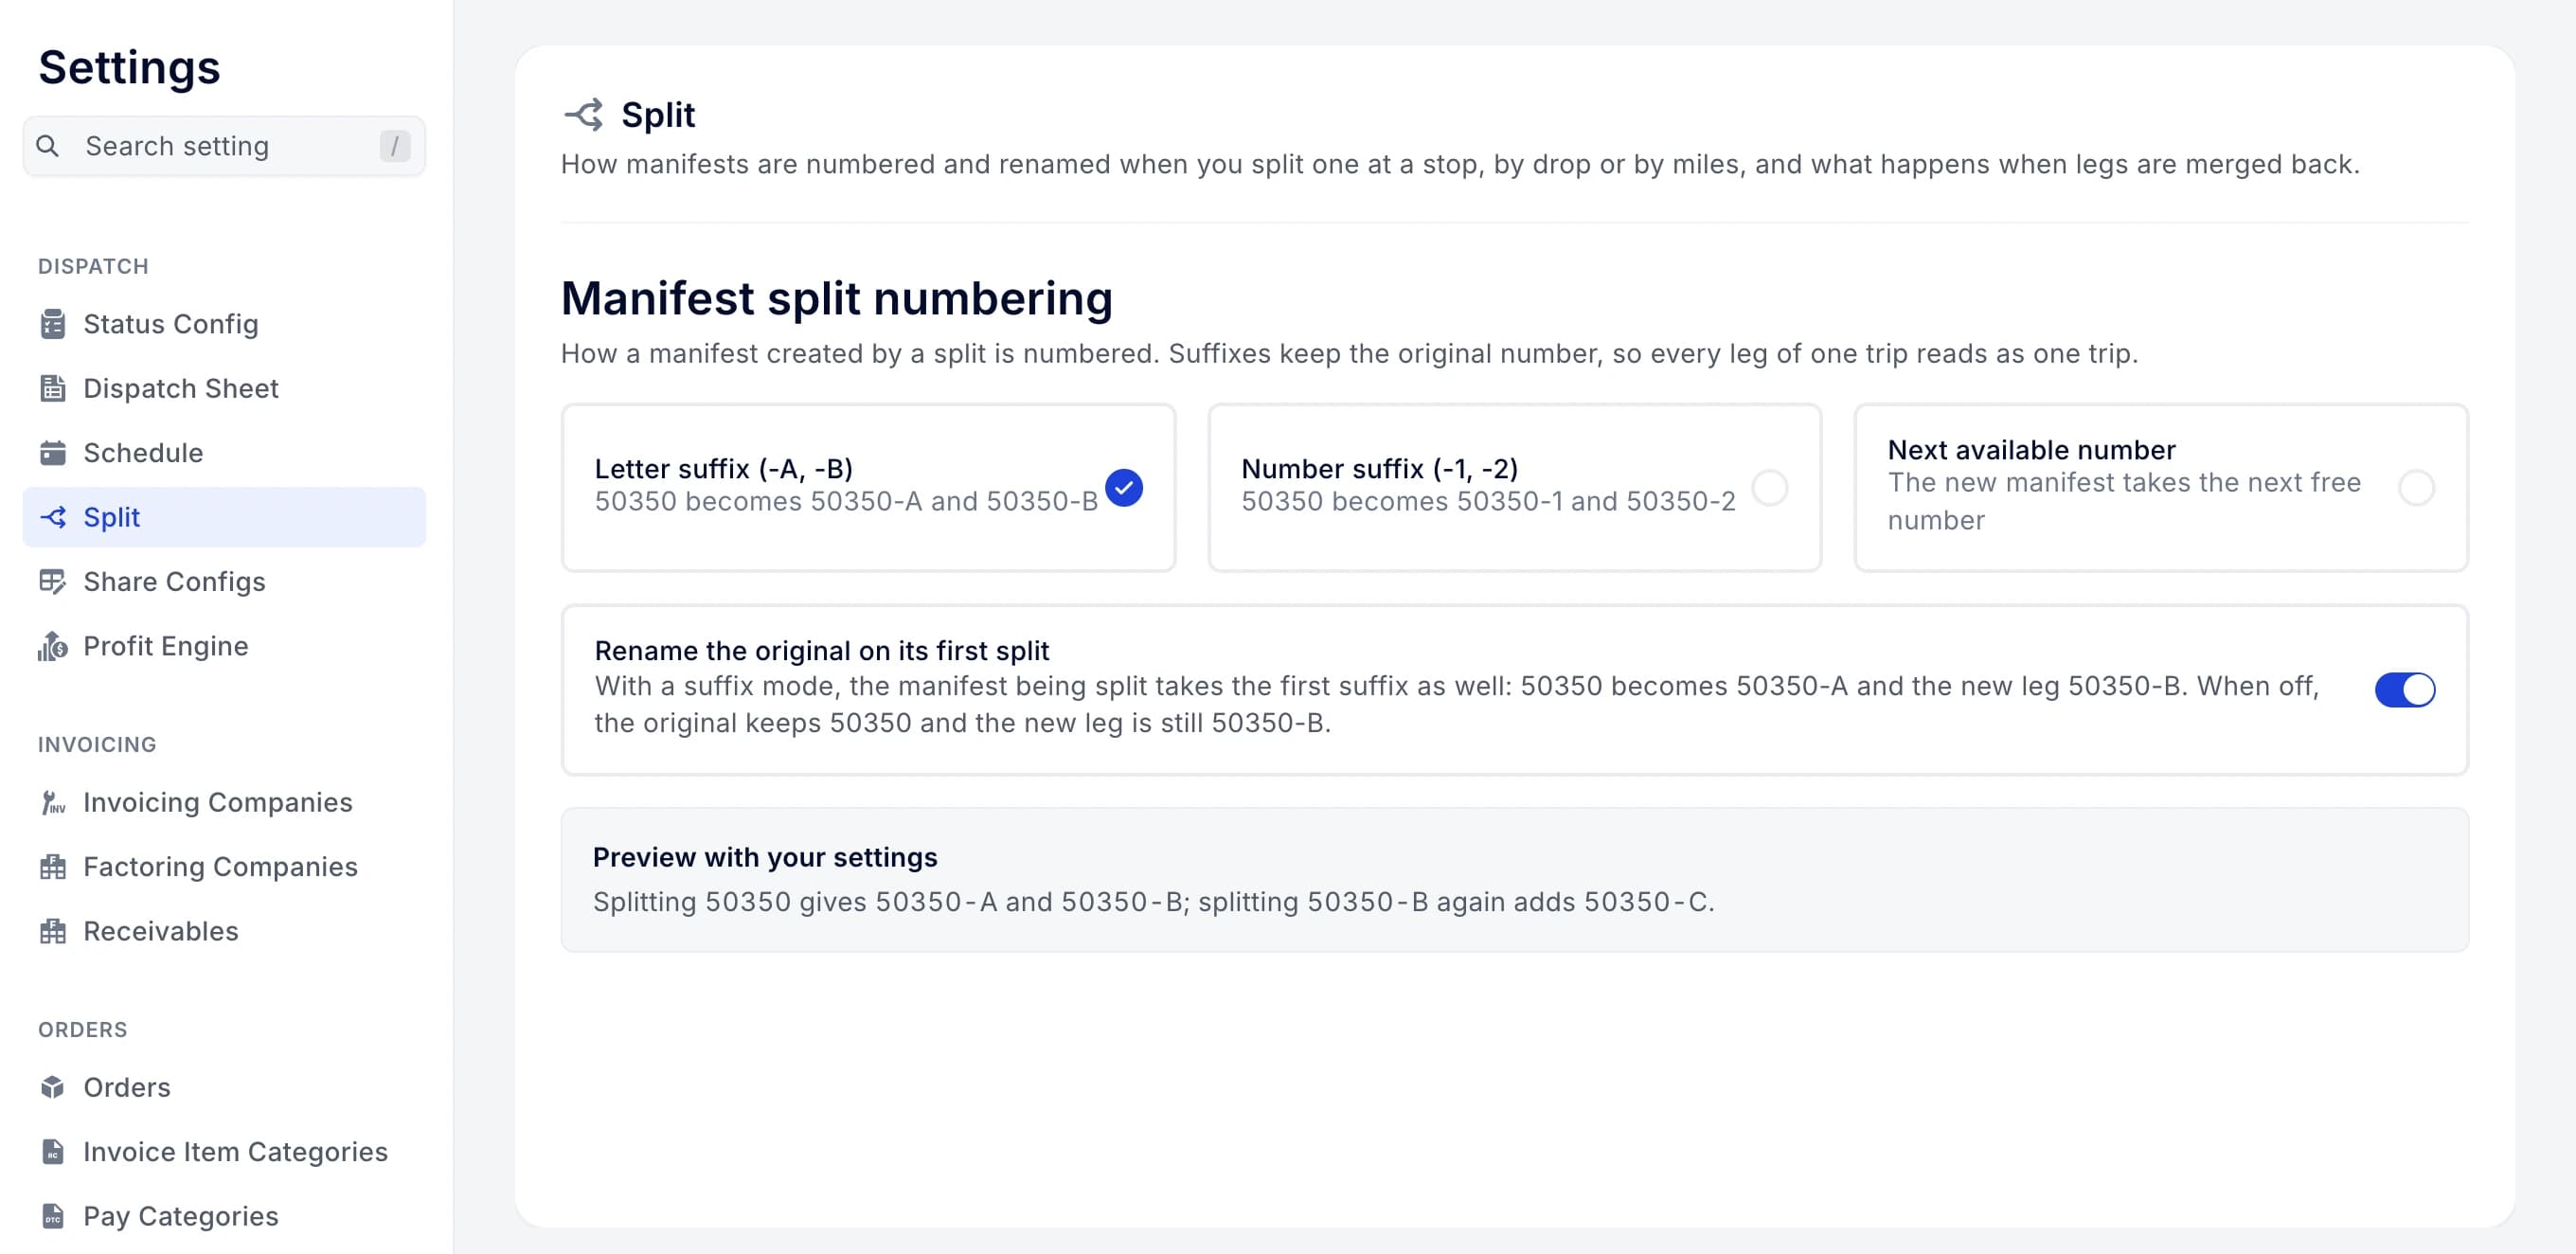The image size is (2576, 1254).
Task: Open the Split settings menu item
Action: (224, 517)
